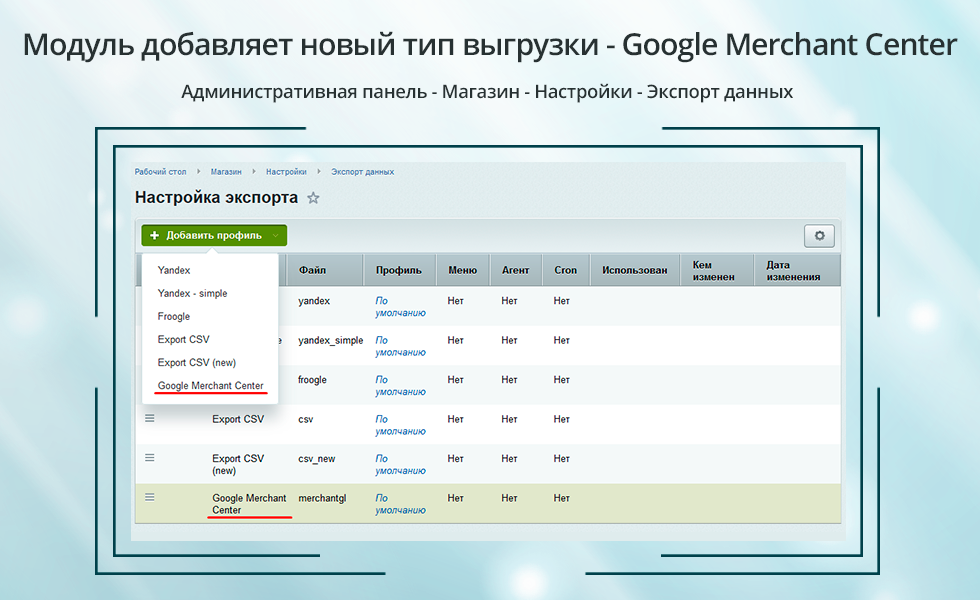The width and height of the screenshot is (980, 600).
Task: Pick Export CSV in the dropdown menu
Action: click(x=184, y=339)
